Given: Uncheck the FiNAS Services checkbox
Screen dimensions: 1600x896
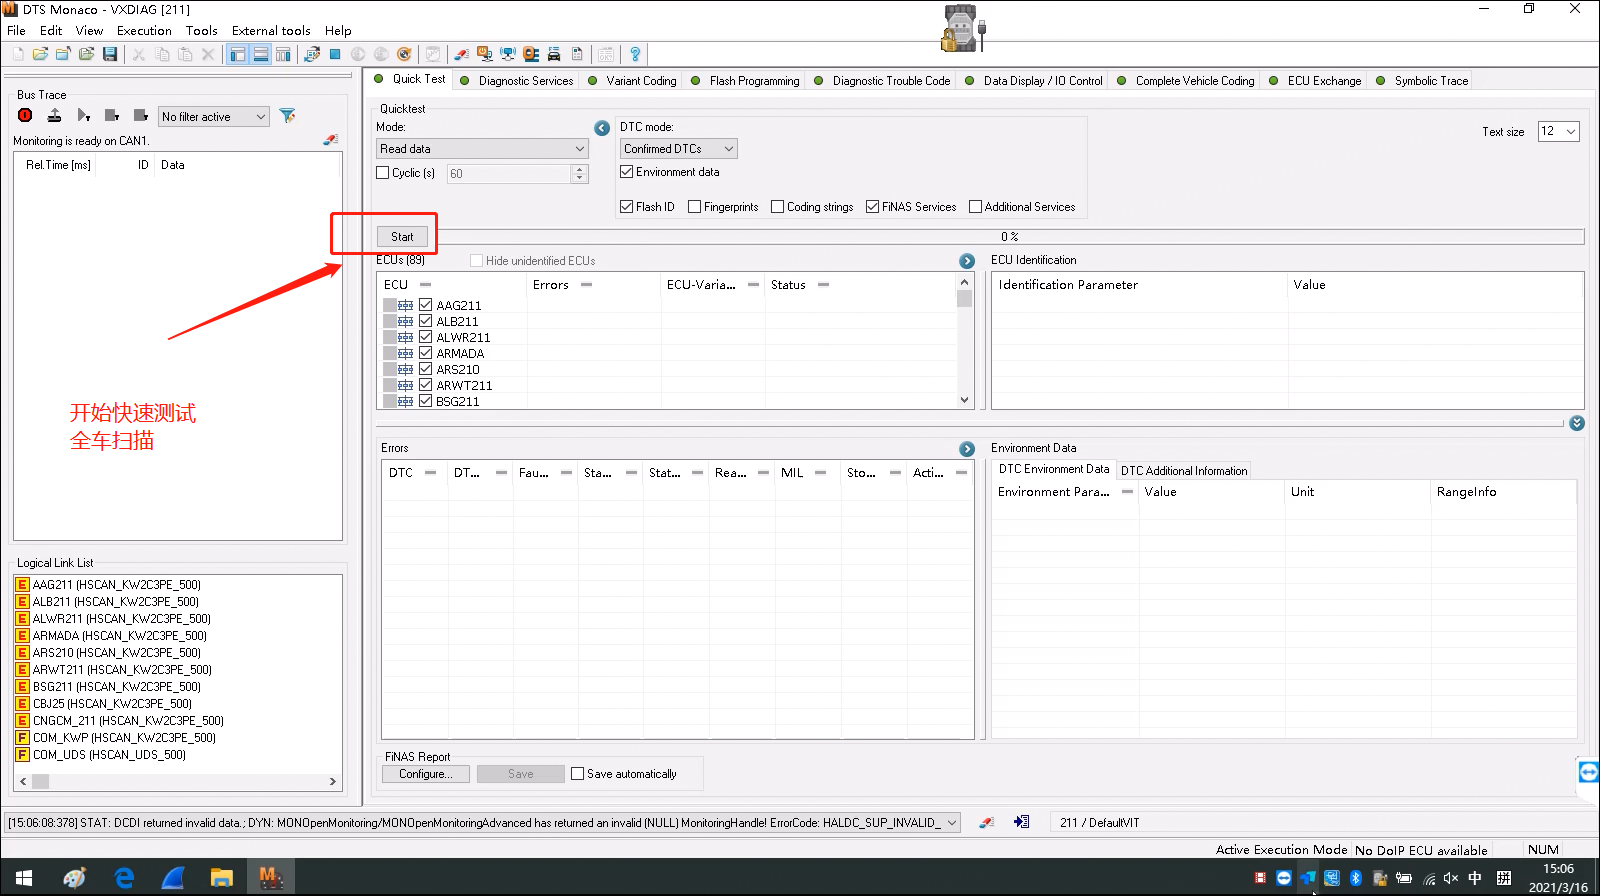Looking at the screenshot, I should [873, 207].
